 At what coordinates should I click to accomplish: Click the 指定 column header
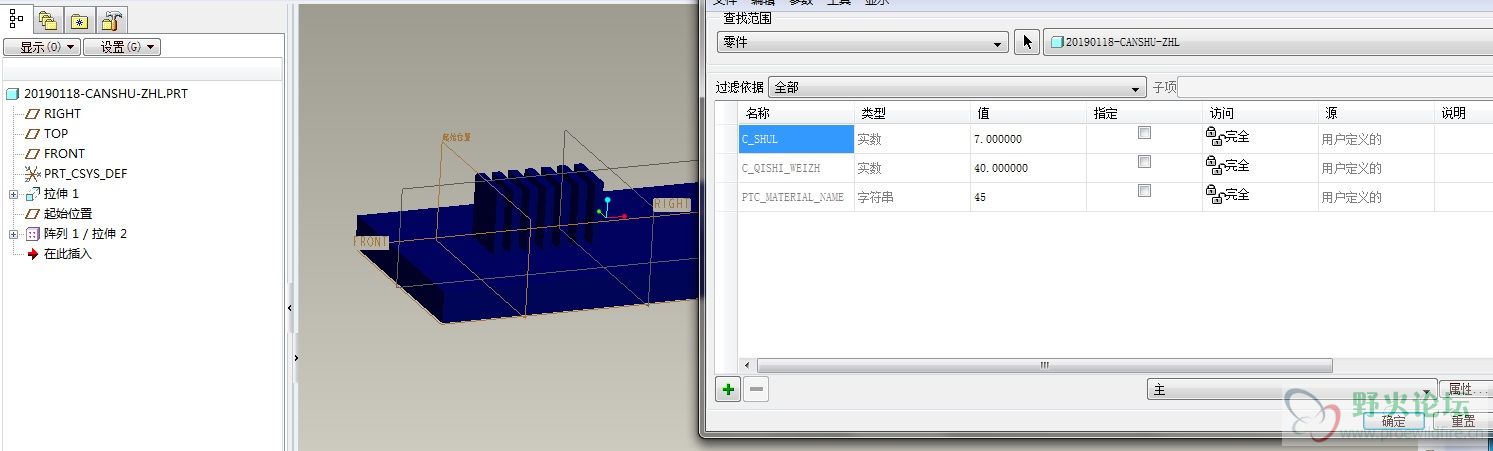tap(1144, 113)
